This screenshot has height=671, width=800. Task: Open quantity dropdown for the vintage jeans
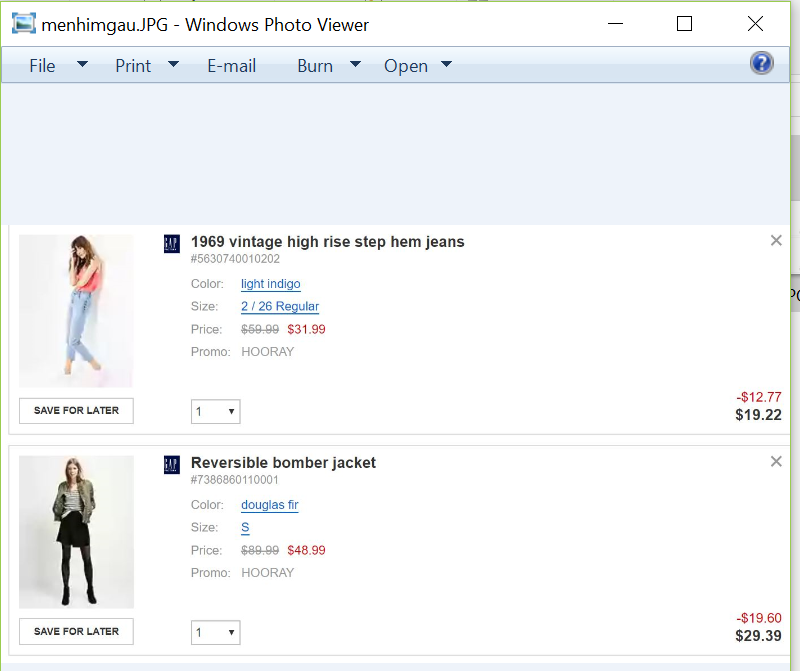pyautogui.click(x=215, y=411)
